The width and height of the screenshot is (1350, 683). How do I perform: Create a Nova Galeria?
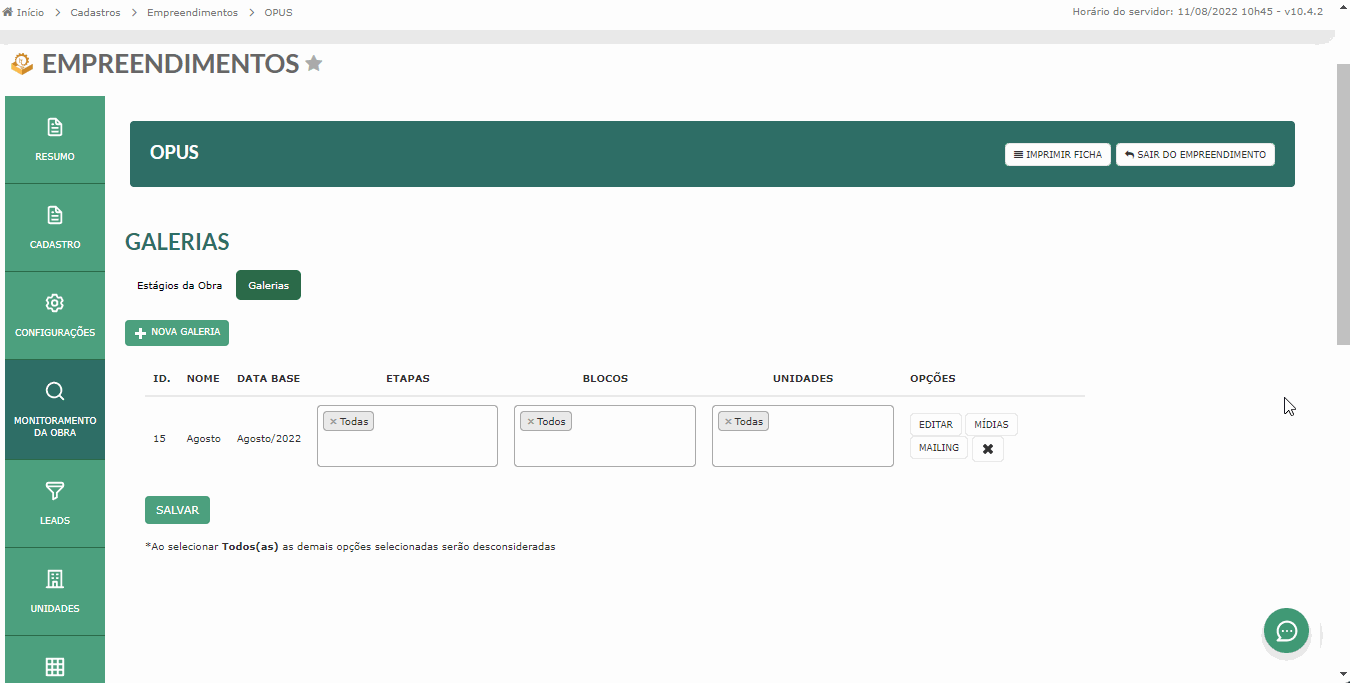click(177, 333)
